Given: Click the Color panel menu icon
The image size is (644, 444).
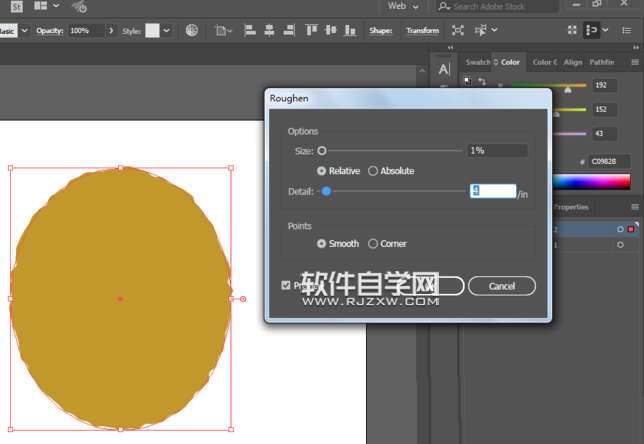Looking at the screenshot, I should click(x=634, y=62).
